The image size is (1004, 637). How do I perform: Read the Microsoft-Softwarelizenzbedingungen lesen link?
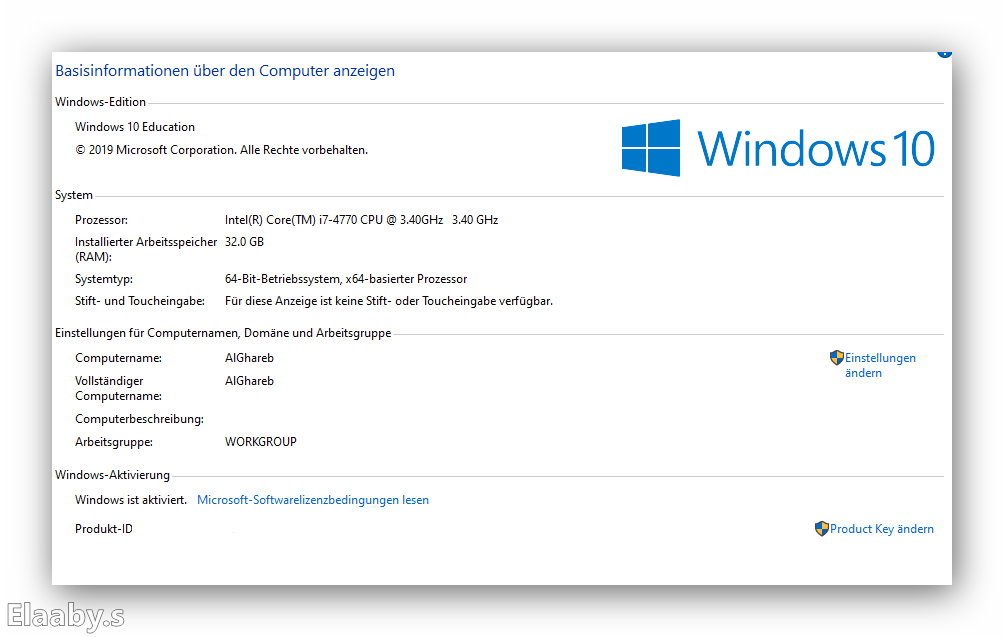(312, 500)
